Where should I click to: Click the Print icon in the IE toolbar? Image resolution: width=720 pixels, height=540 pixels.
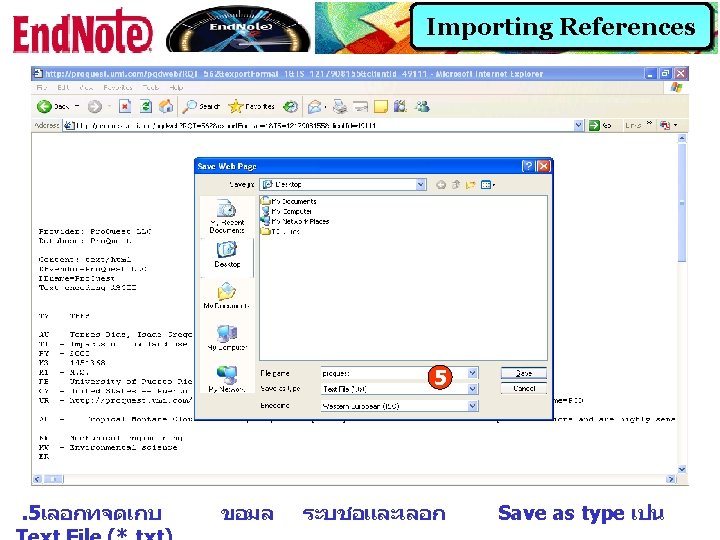340,107
